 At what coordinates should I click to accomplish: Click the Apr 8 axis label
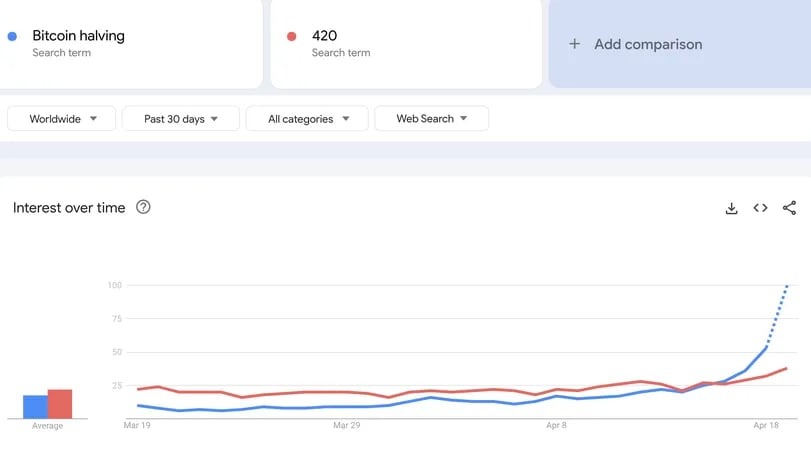(557, 425)
